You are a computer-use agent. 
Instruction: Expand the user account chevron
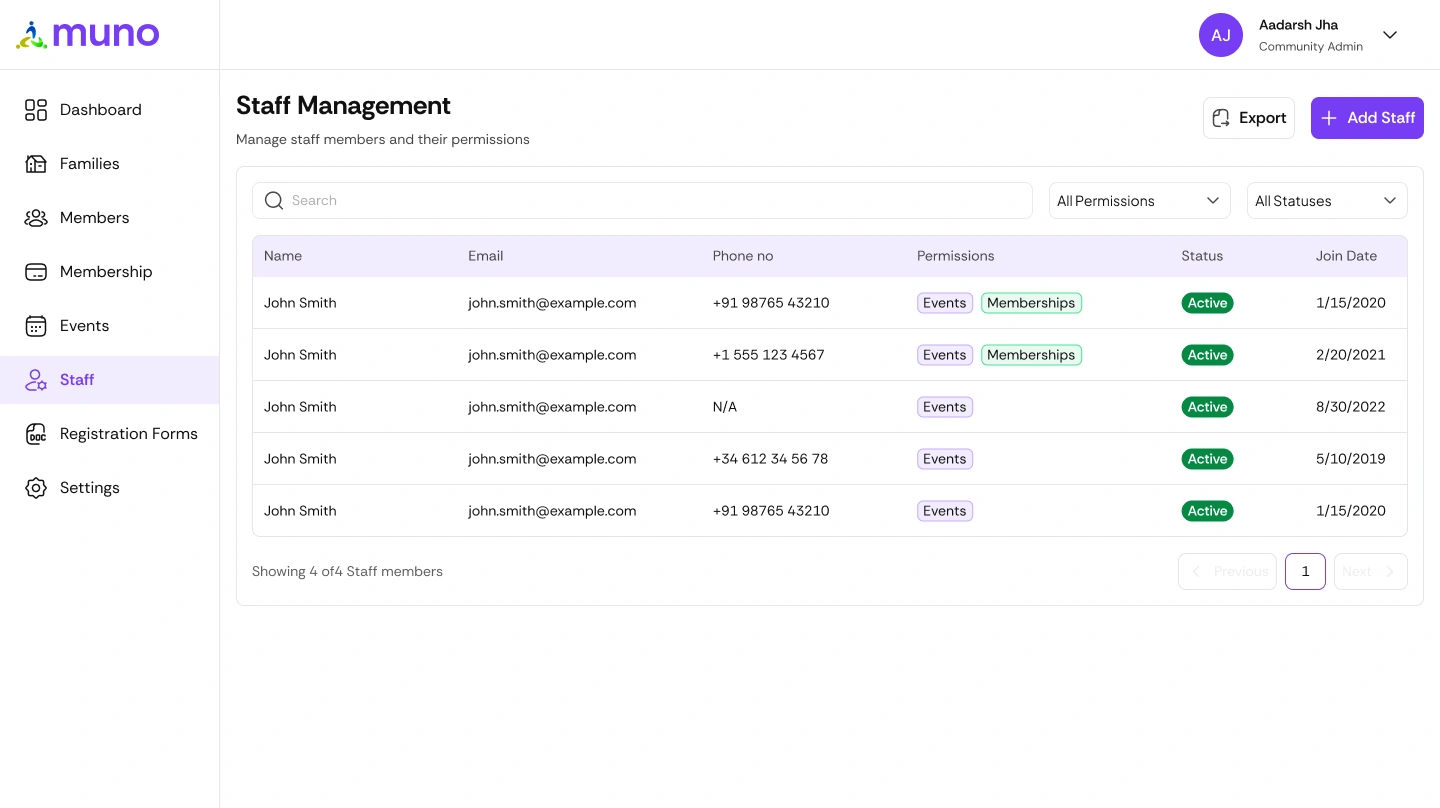[1390, 35]
